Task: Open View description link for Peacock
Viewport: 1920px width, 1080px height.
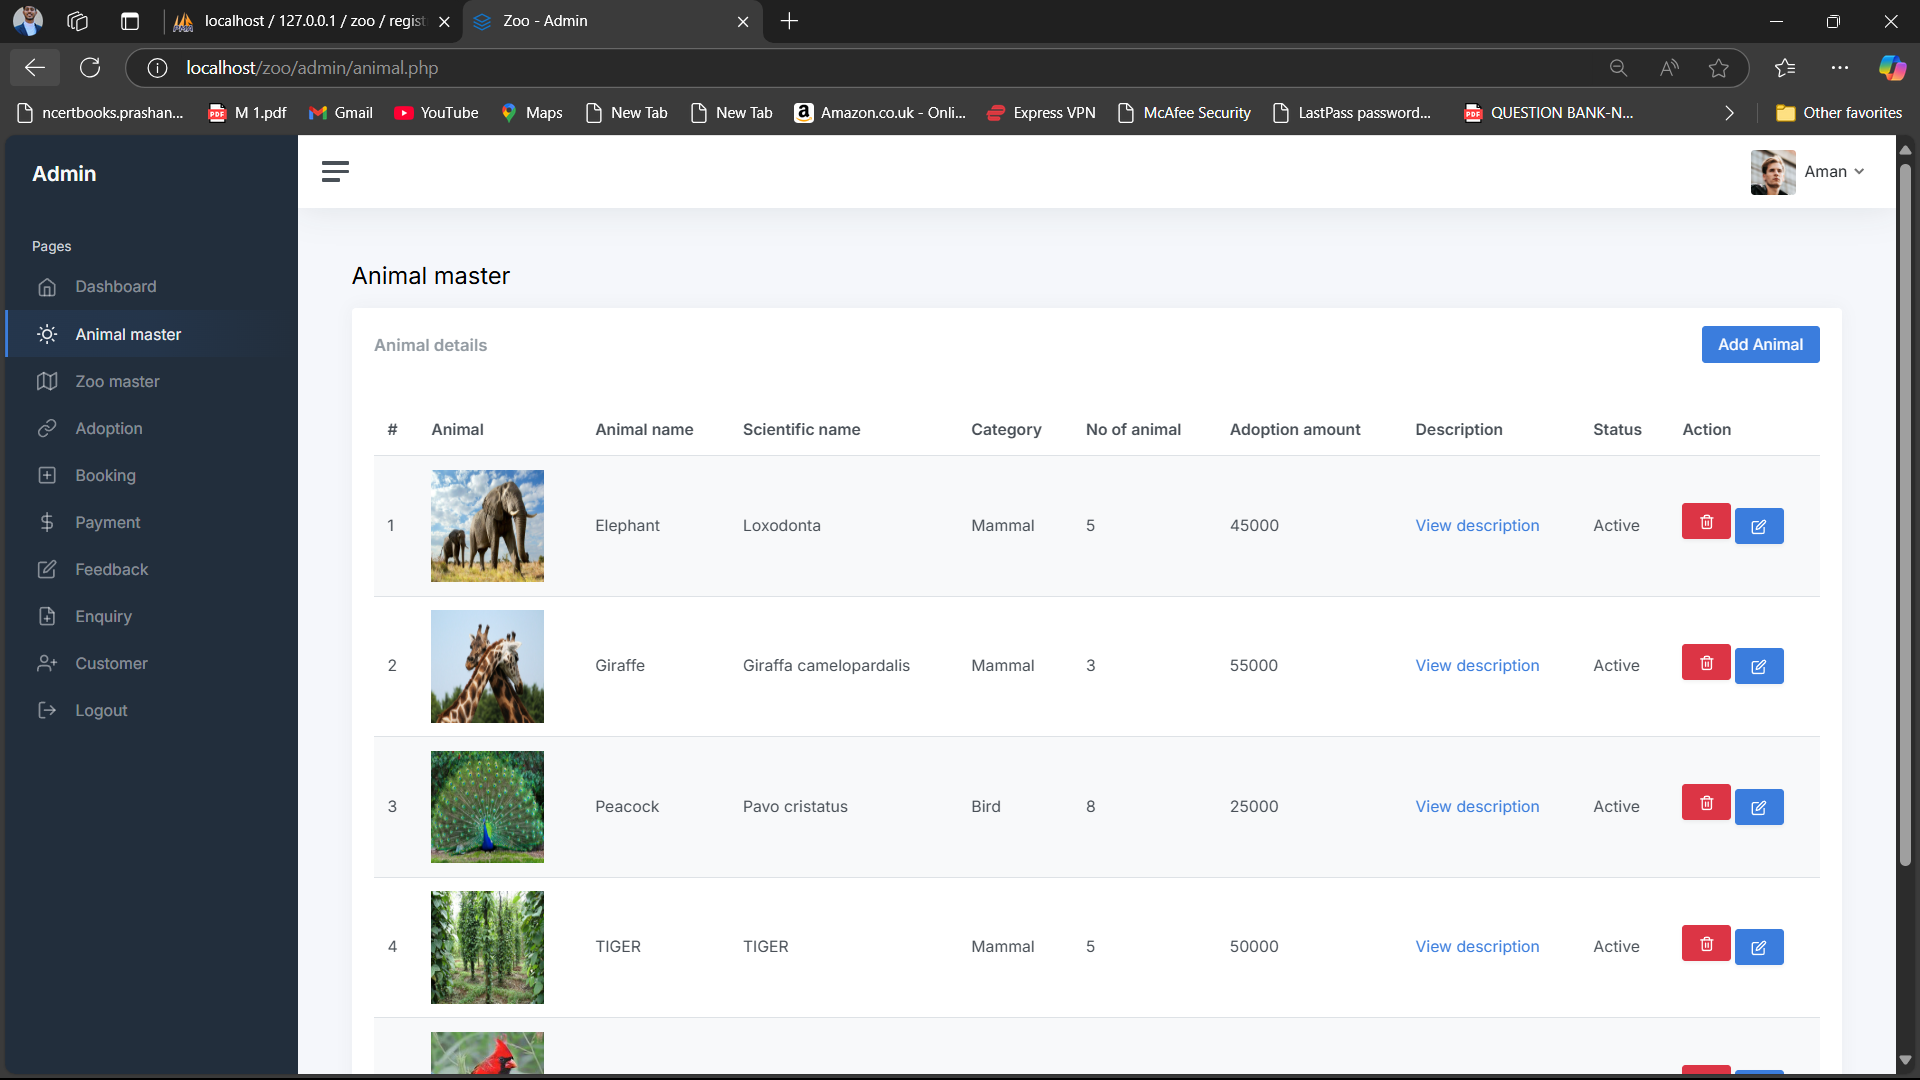Action: point(1477,806)
